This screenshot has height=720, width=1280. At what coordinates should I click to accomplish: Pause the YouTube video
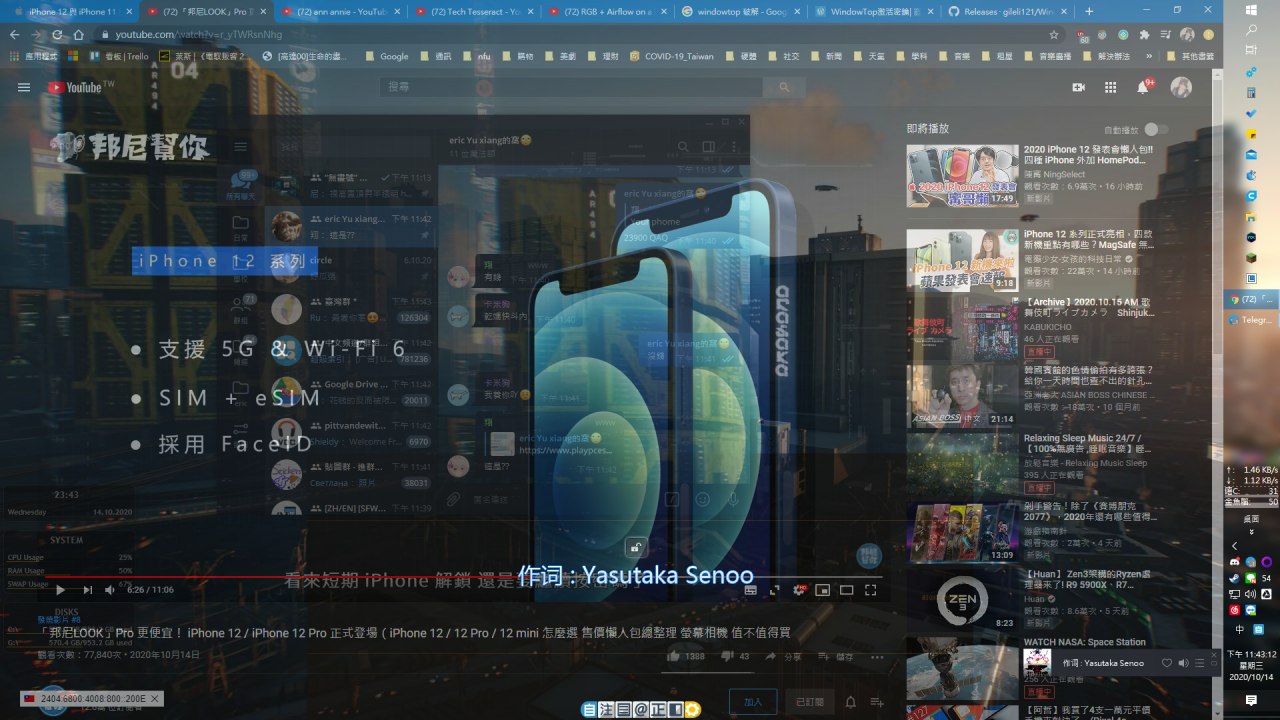tap(60, 590)
